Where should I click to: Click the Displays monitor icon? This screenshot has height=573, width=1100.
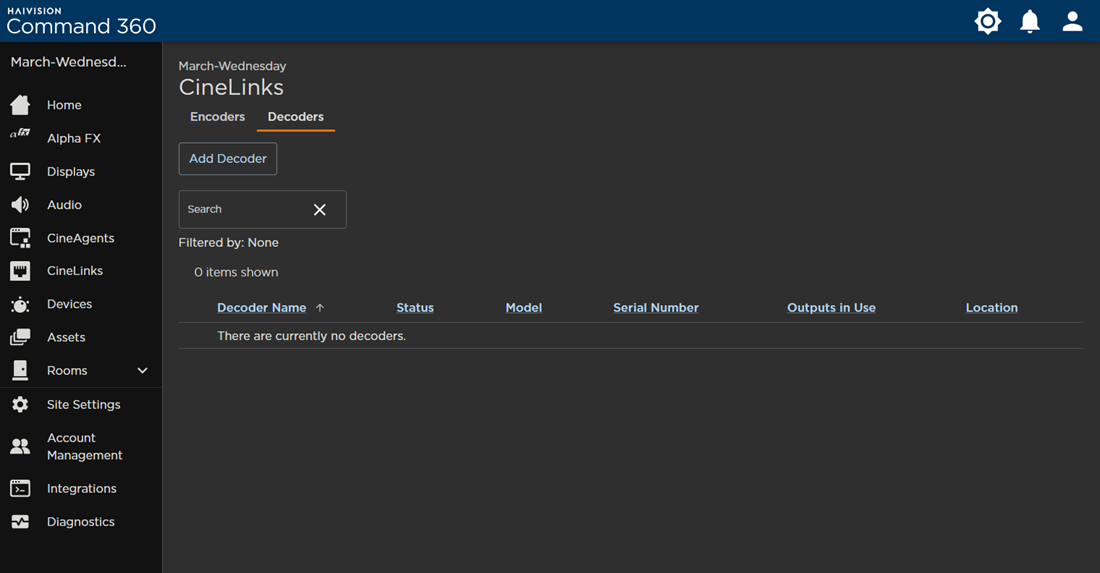[20, 171]
